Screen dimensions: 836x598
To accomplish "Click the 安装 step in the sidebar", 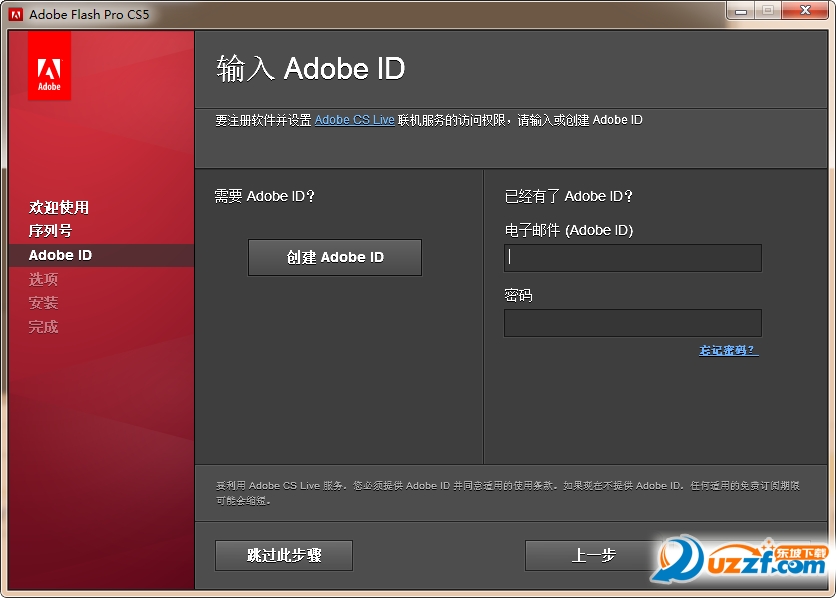I will [x=43, y=303].
